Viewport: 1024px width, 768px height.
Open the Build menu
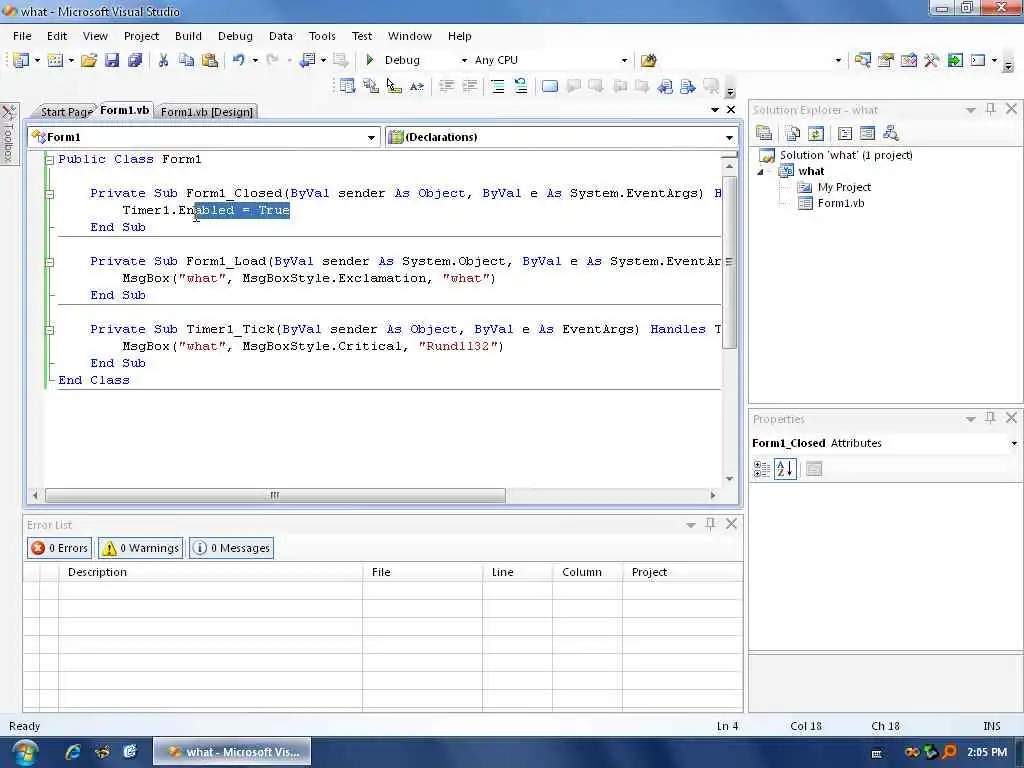(188, 36)
